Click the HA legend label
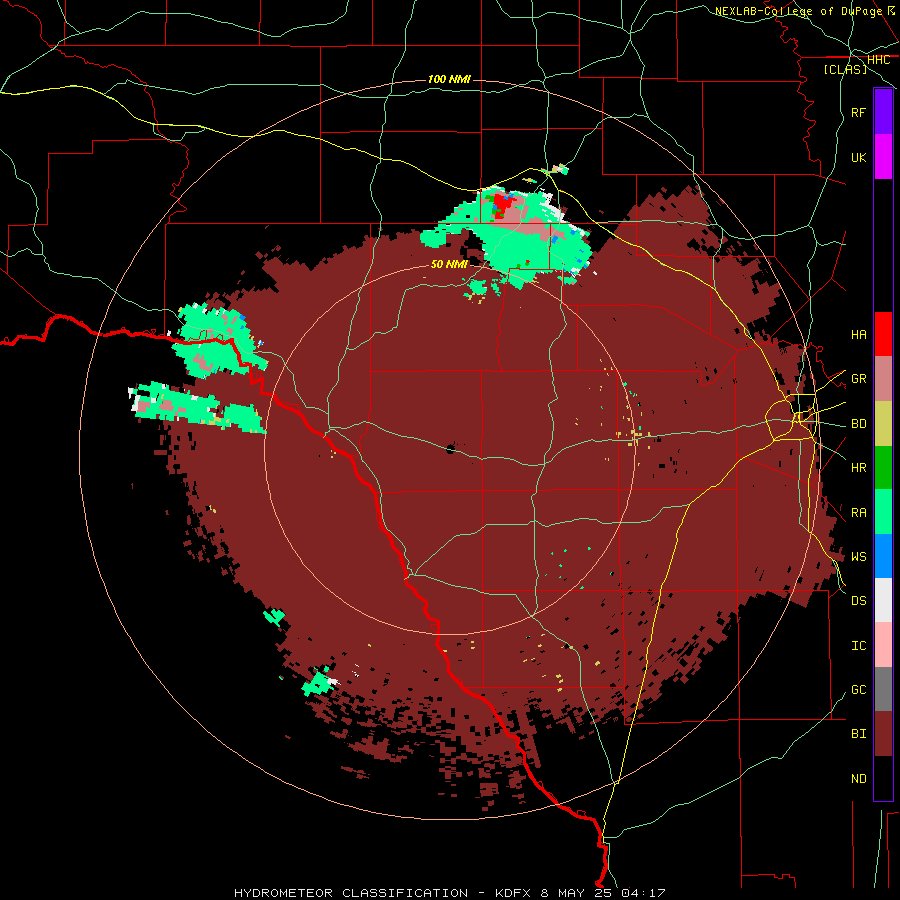The image size is (900, 900). 858,335
